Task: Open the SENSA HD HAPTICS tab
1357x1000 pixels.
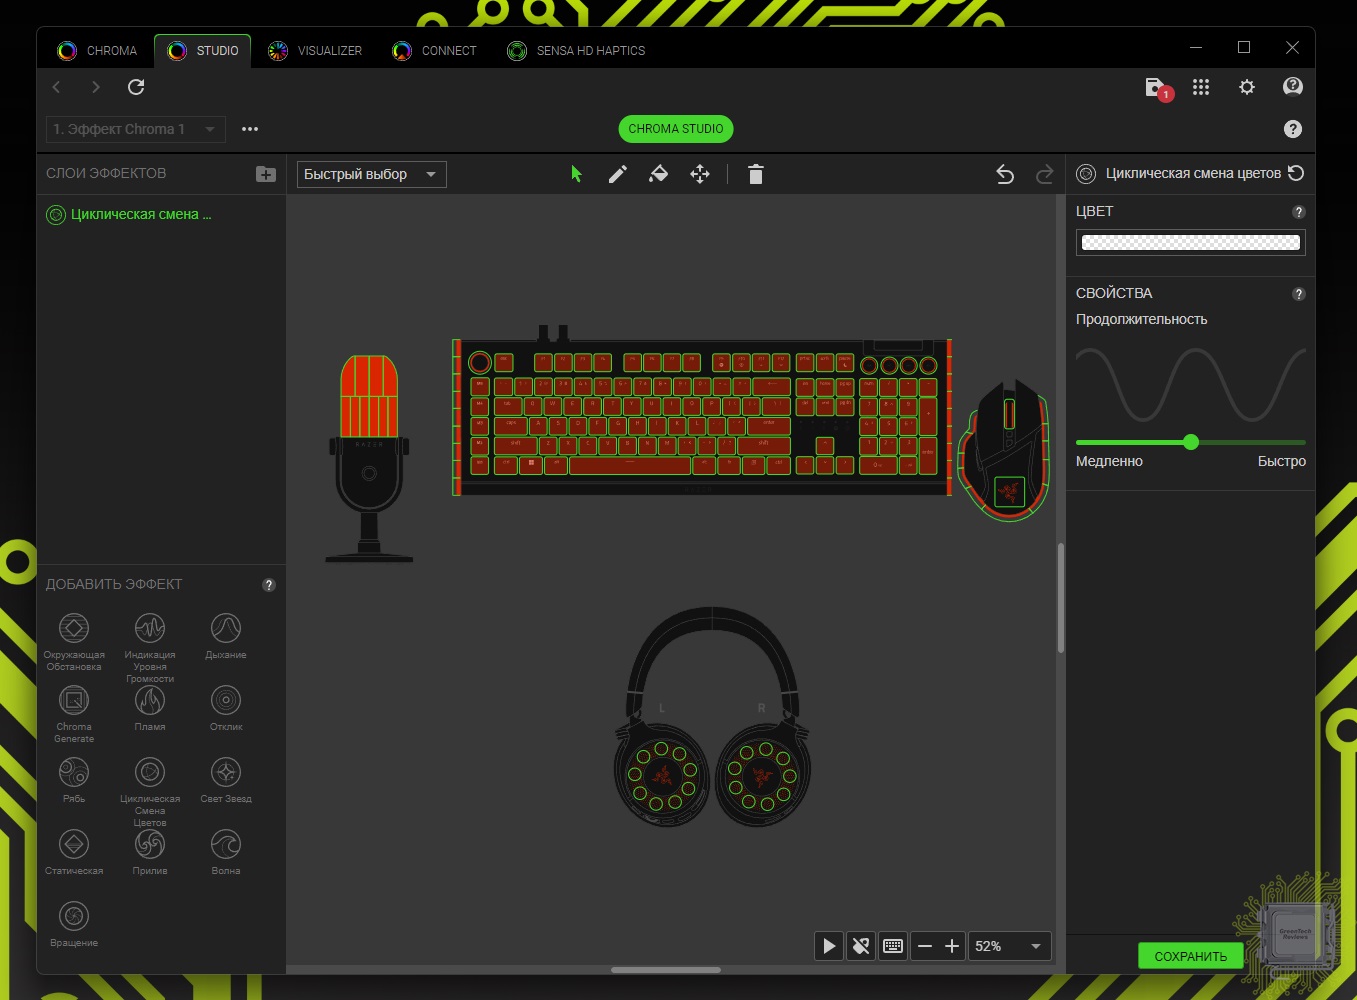Action: click(576, 50)
